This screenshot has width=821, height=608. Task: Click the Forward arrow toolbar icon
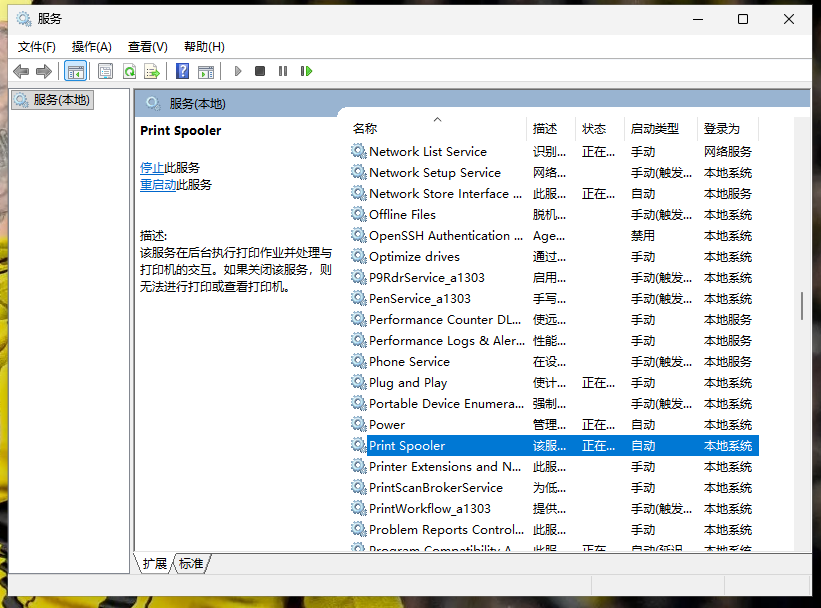coord(44,71)
